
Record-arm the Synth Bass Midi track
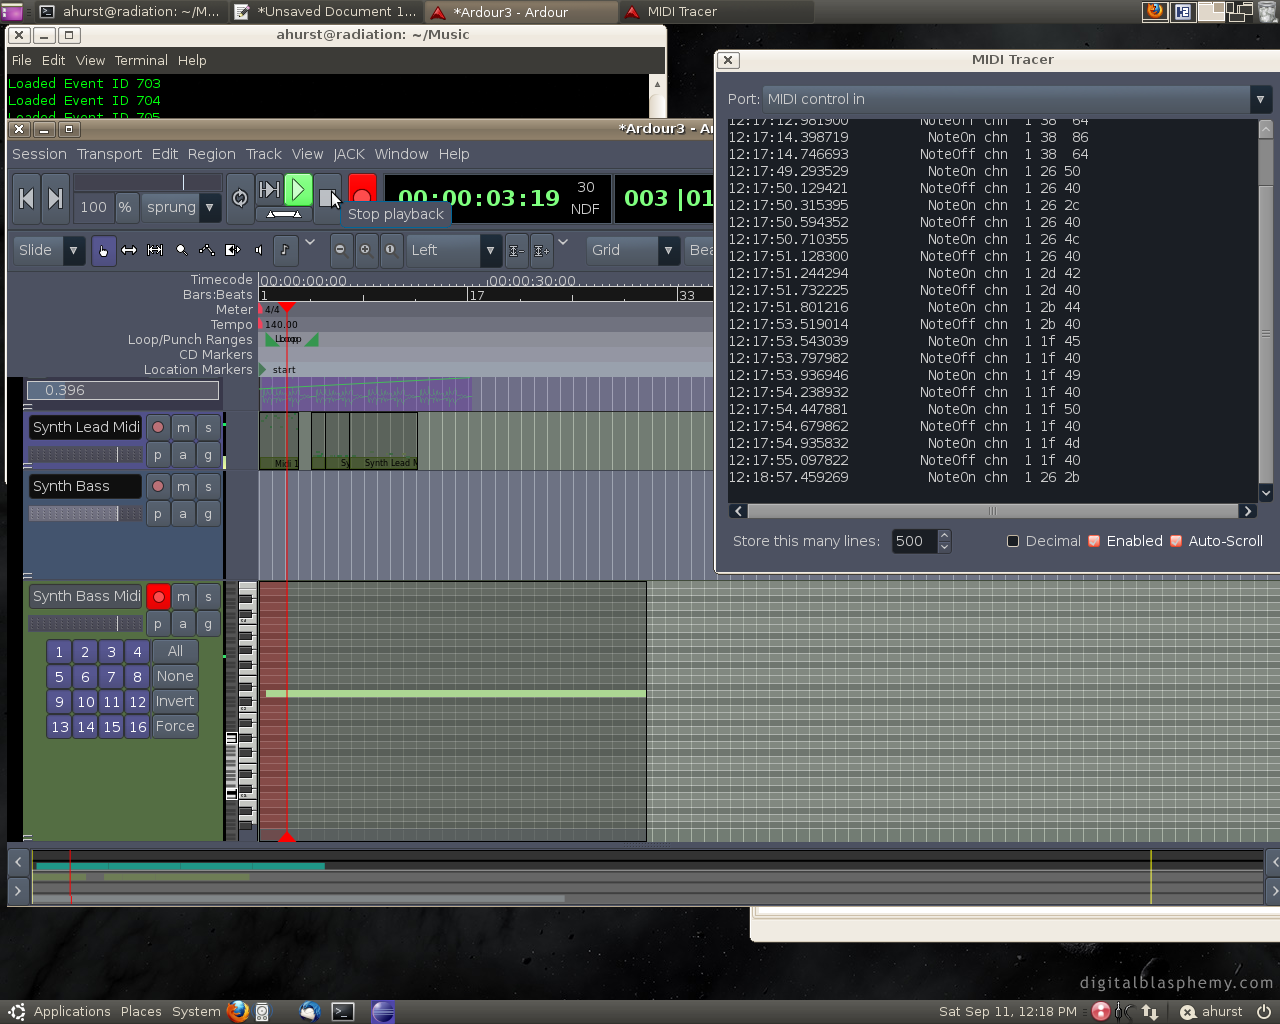158,597
